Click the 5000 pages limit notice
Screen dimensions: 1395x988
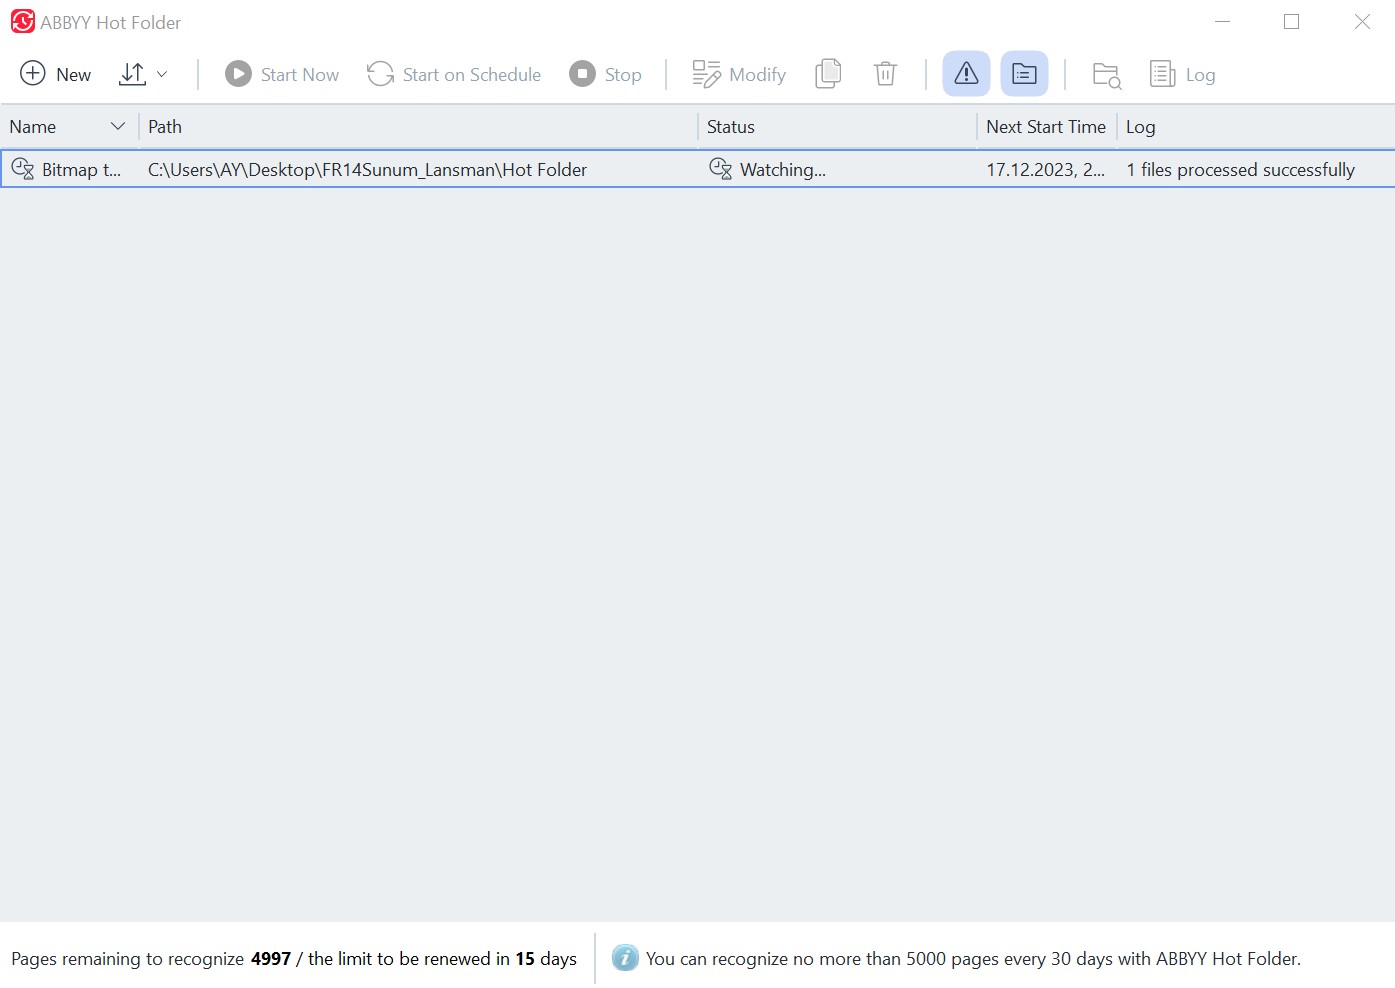click(973, 959)
